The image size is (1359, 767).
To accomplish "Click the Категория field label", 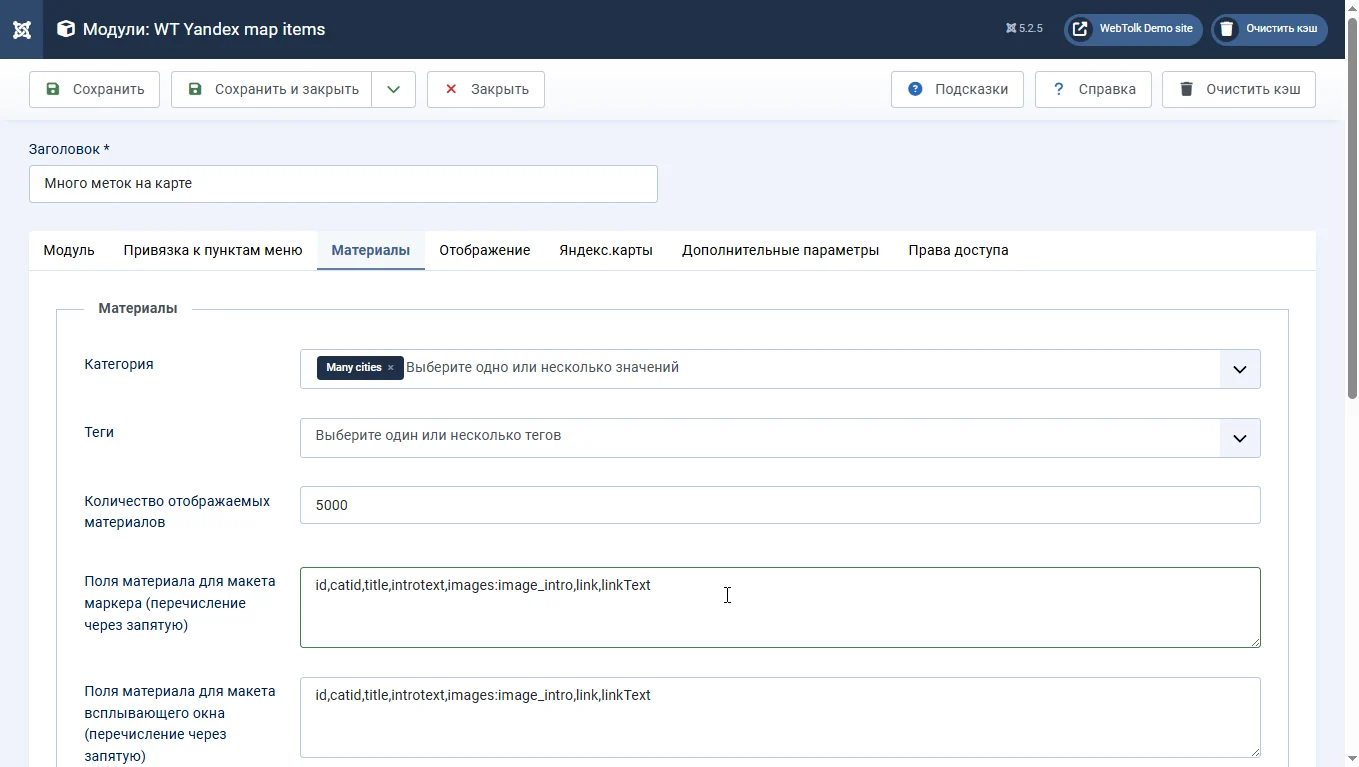I will (119, 364).
